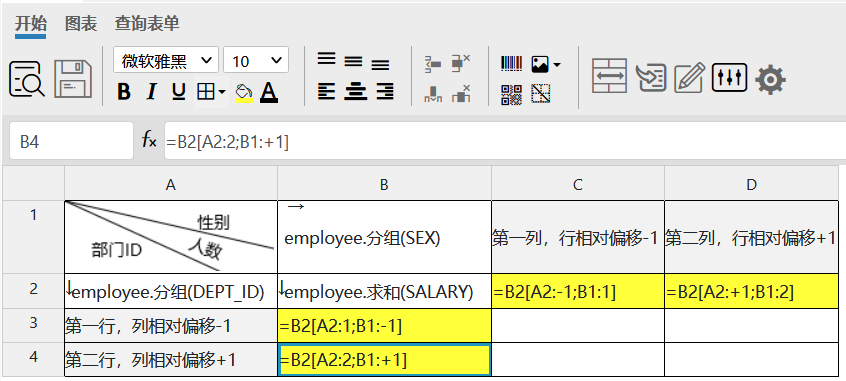Select cell employee.分组(SEX)
Screen dimensions: 846x381
coord(384,237)
